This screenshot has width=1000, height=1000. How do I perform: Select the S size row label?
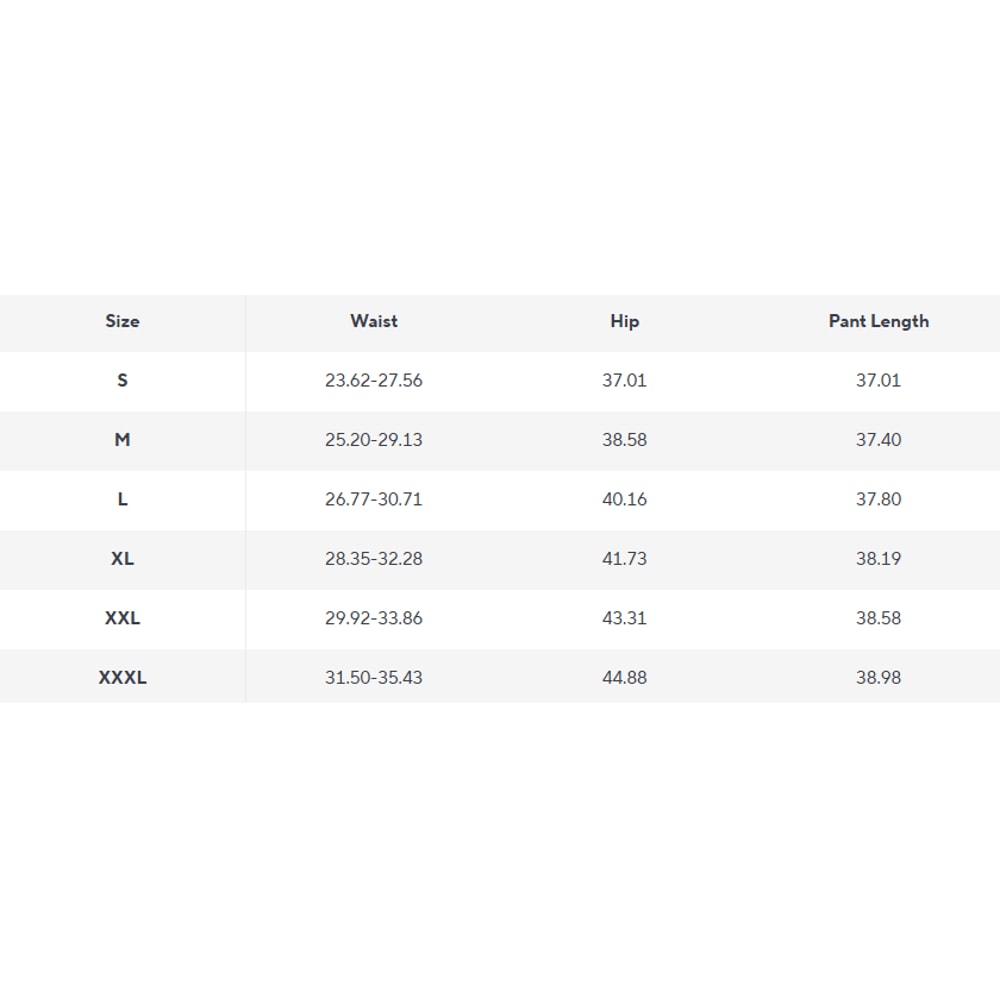click(122, 380)
